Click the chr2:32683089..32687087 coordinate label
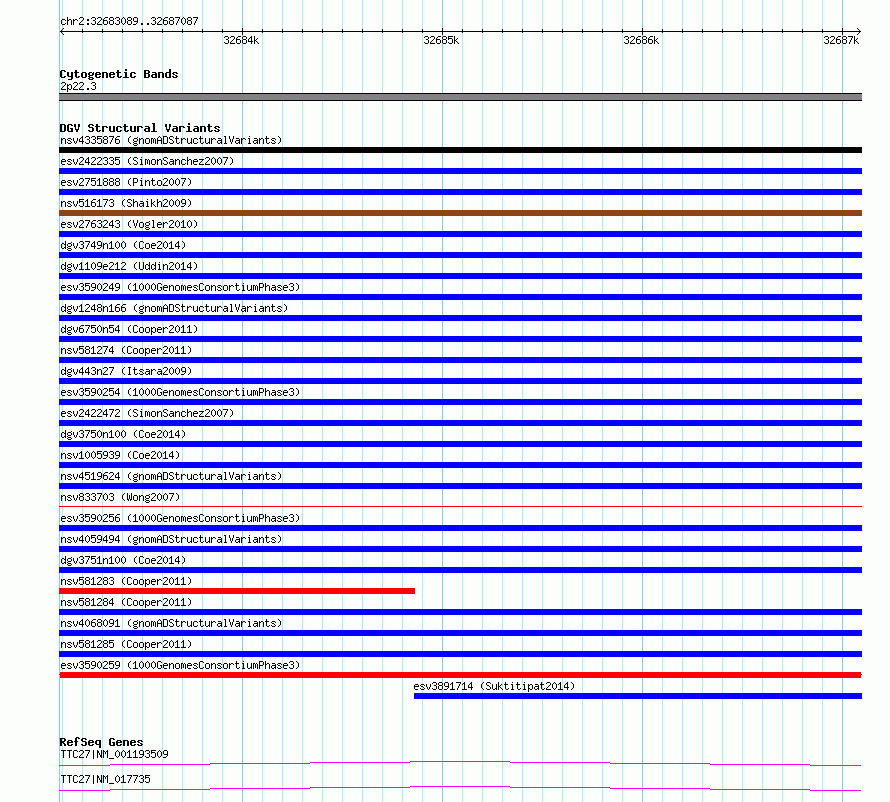The image size is (890, 802). pyautogui.click(x=129, y=21)
